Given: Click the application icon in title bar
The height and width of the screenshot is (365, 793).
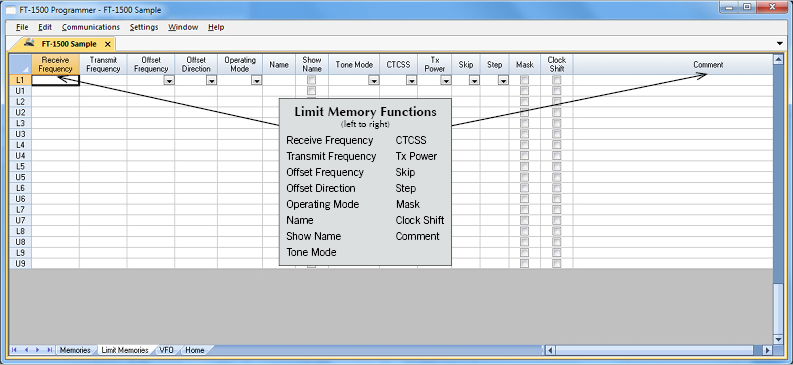Looking at the screenshot, I should pyautogui.click(x=10, y=10).
